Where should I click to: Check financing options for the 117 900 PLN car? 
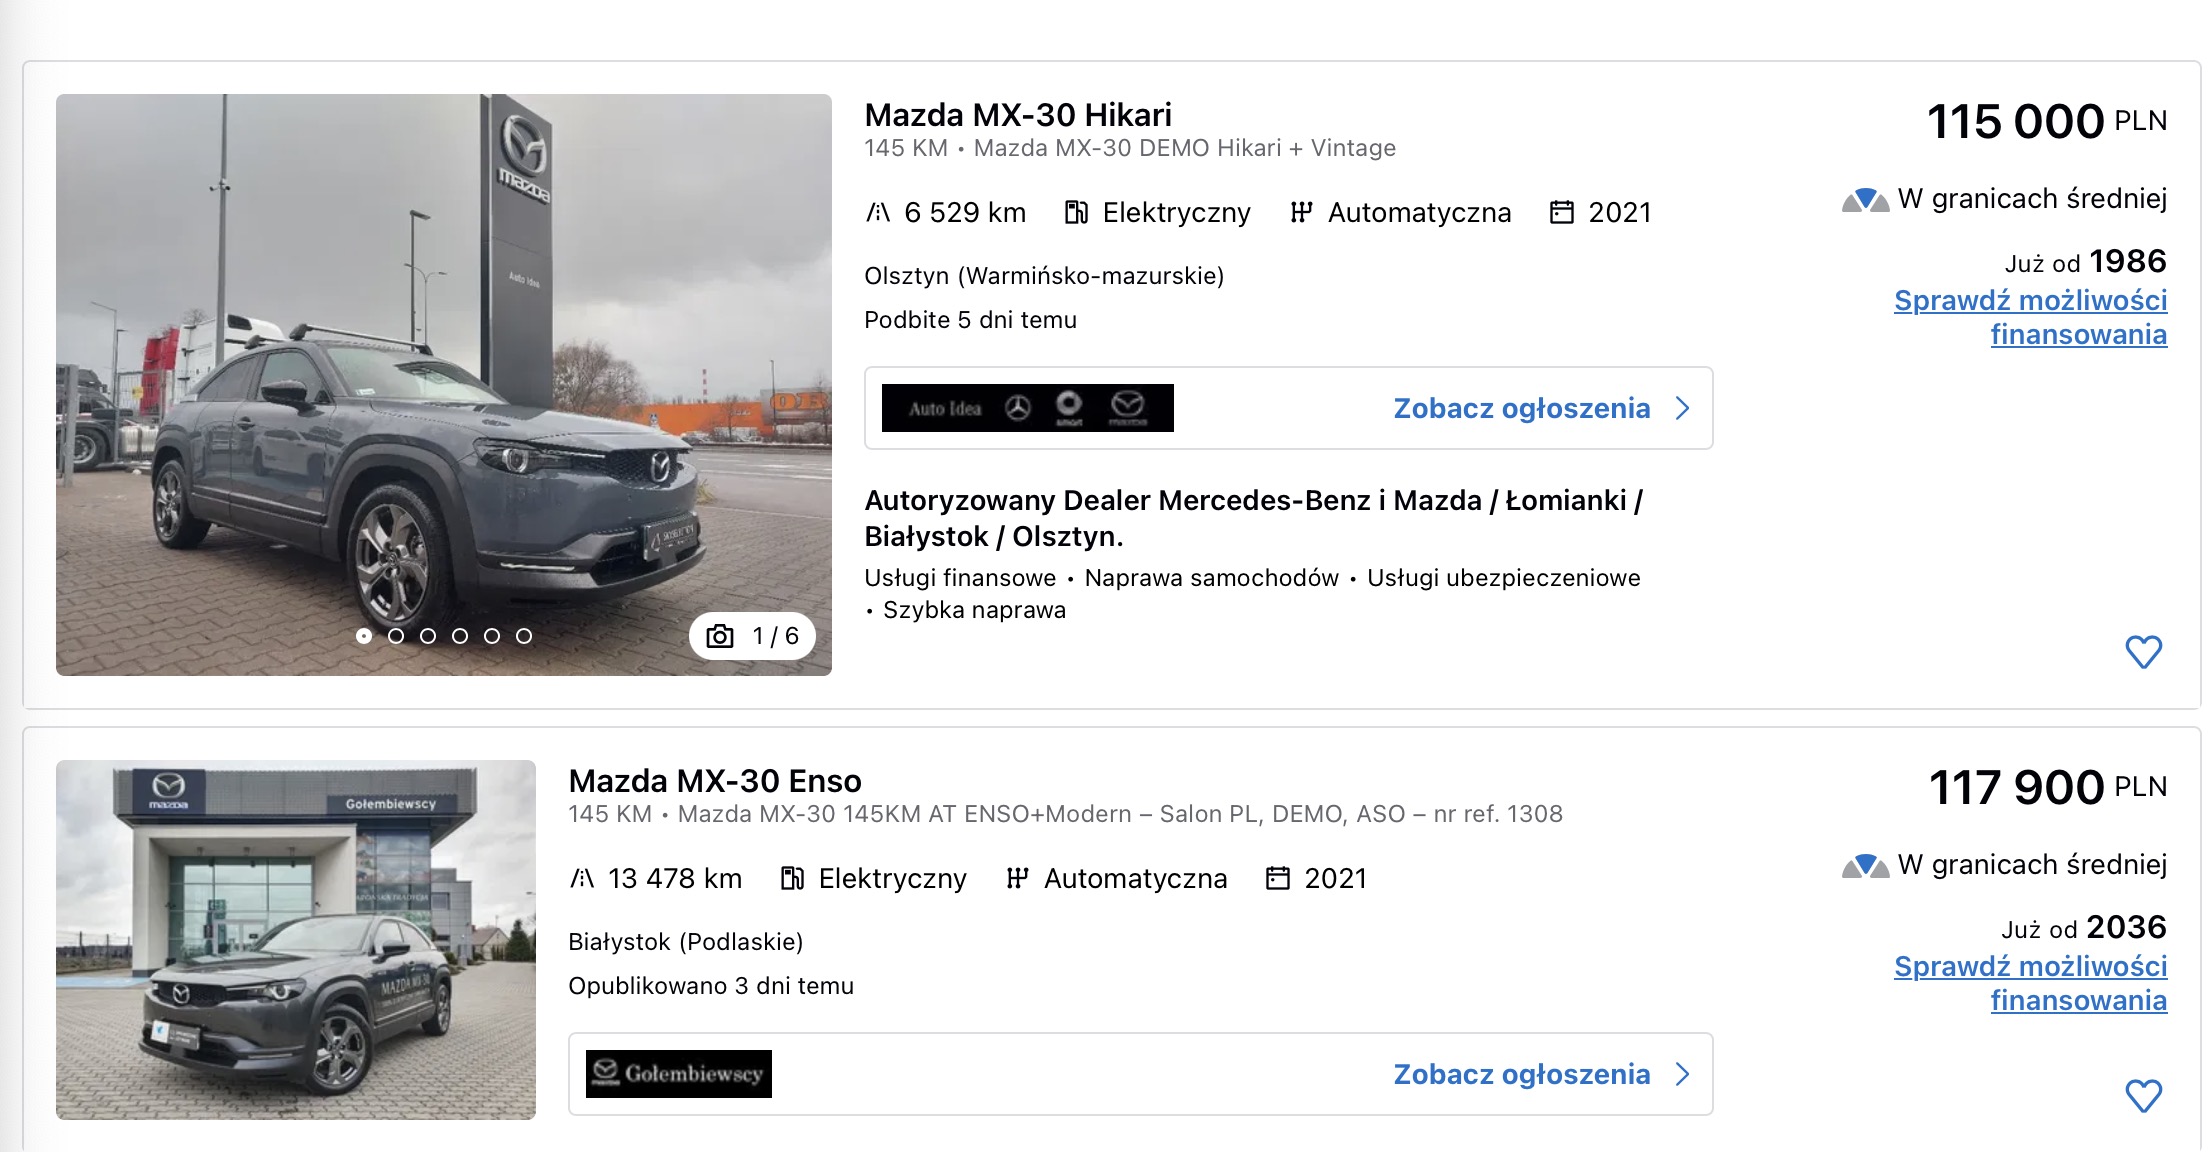[x=2030, y=983]
